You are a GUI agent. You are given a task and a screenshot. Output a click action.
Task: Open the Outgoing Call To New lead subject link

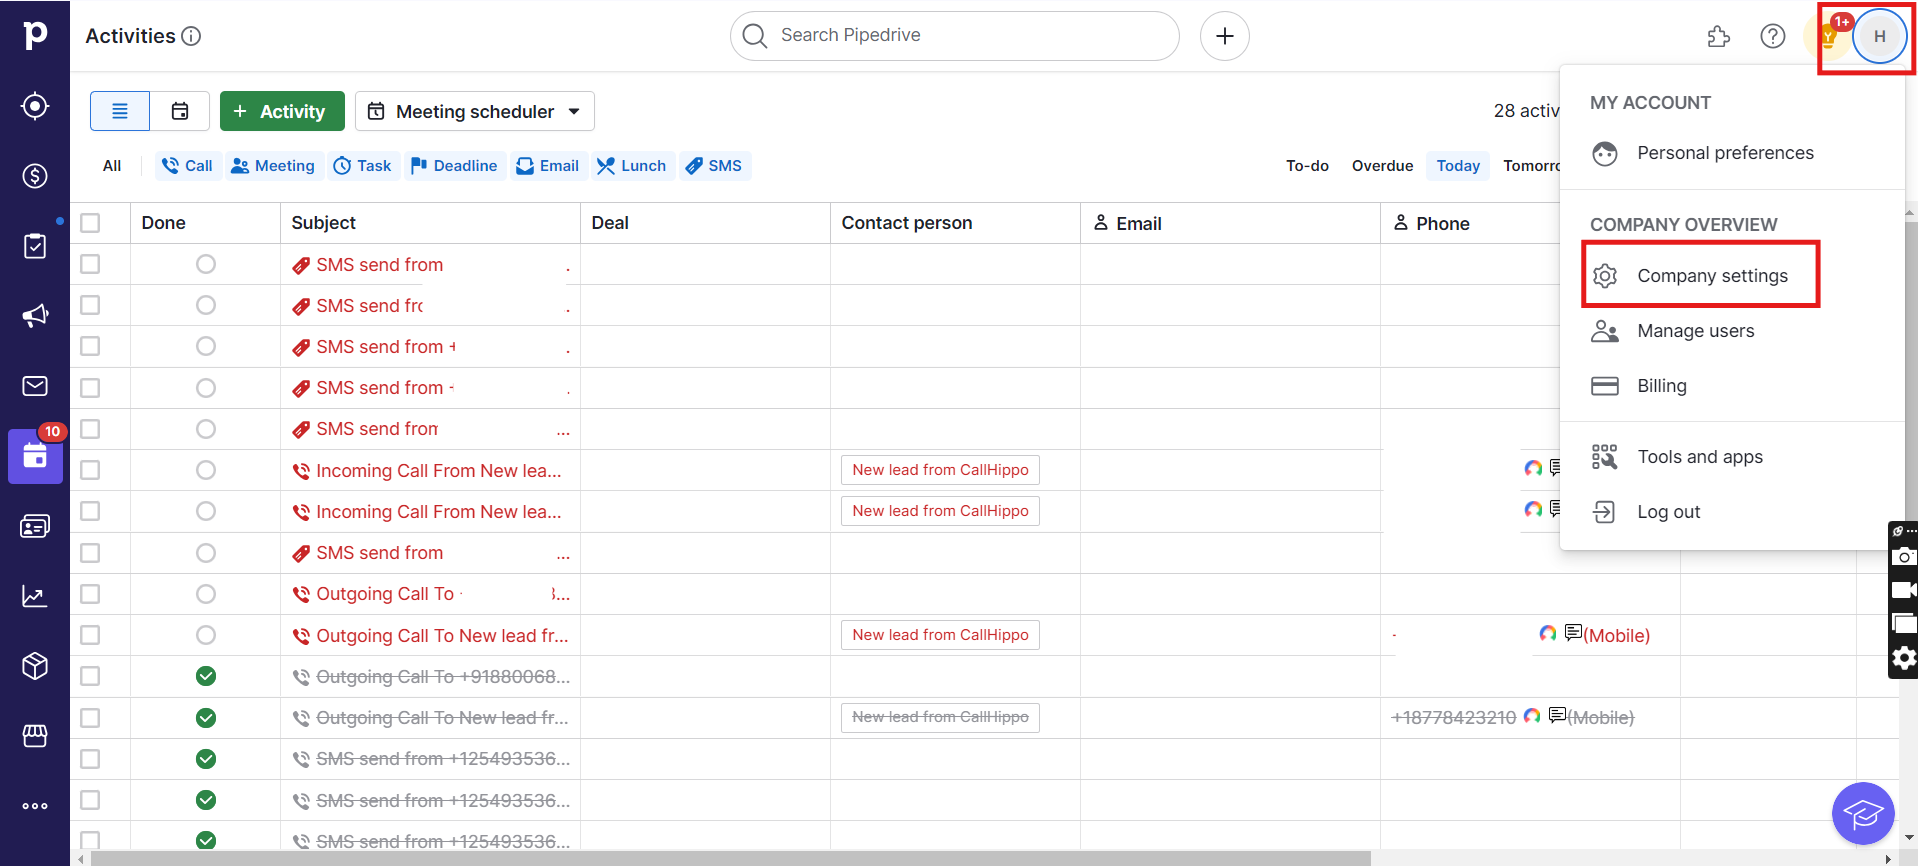tap(442, 636)
